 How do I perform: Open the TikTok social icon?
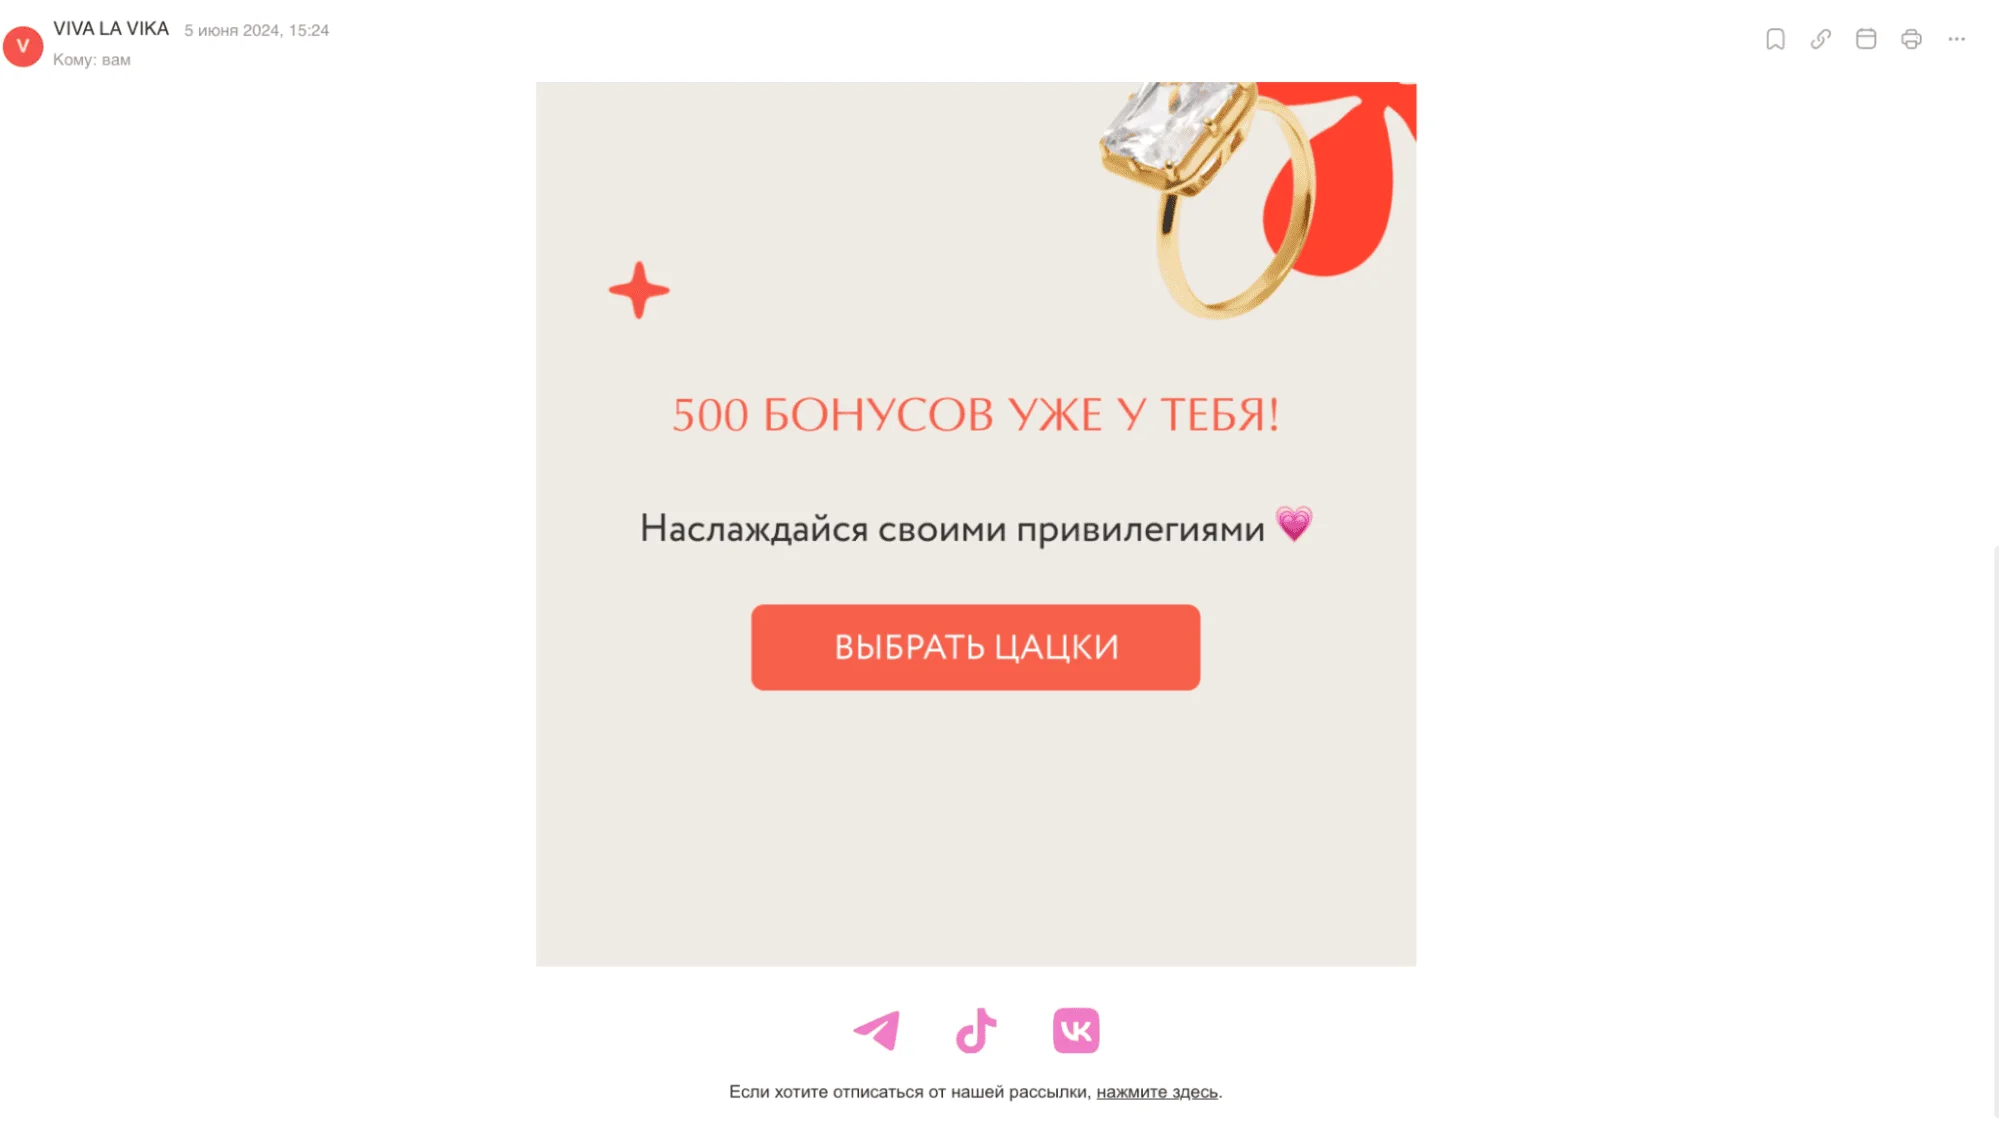pos(976,1030)
